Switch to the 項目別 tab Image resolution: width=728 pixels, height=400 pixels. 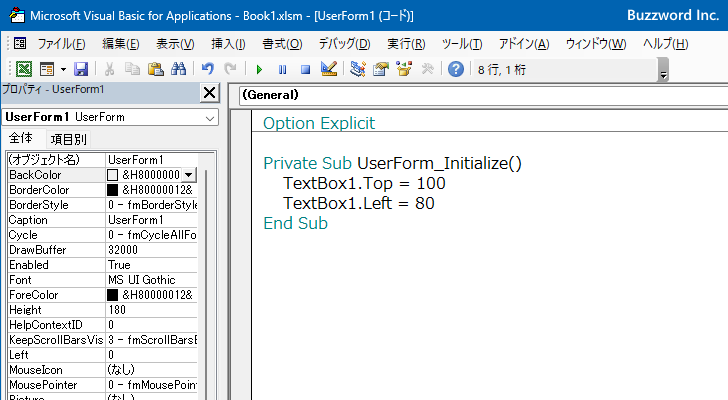tap(68, 139)
